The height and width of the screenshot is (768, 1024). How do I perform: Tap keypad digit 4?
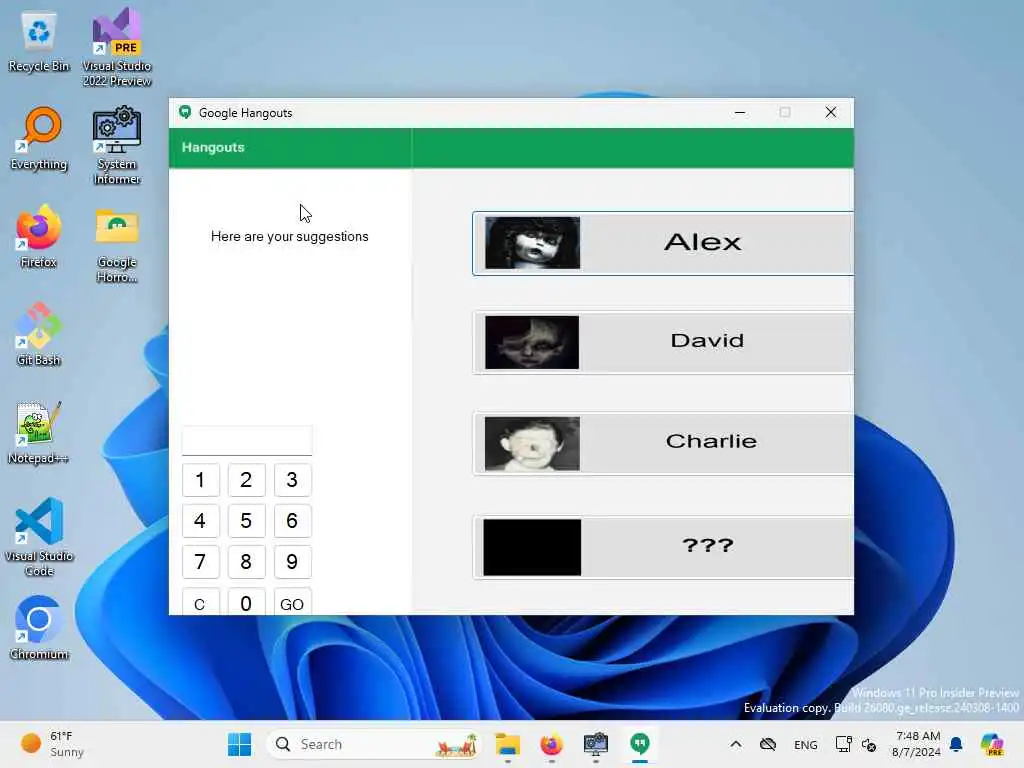point(200,520)
